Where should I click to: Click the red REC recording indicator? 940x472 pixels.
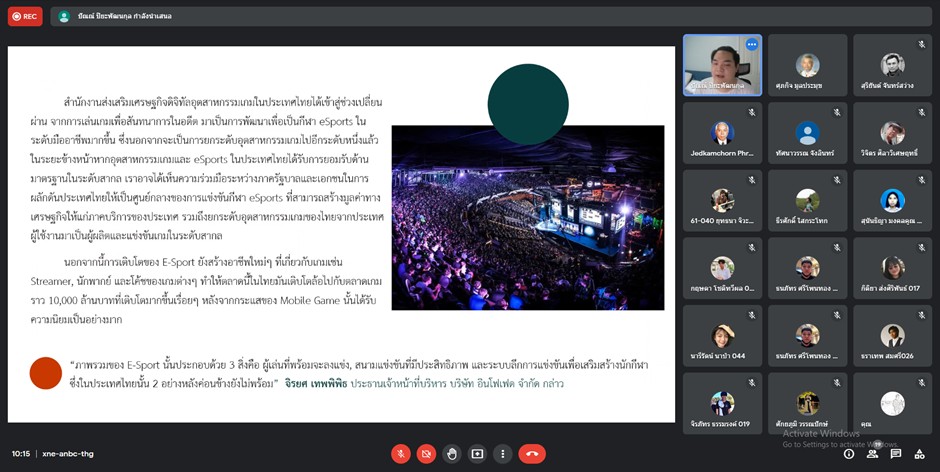[25, 17]
